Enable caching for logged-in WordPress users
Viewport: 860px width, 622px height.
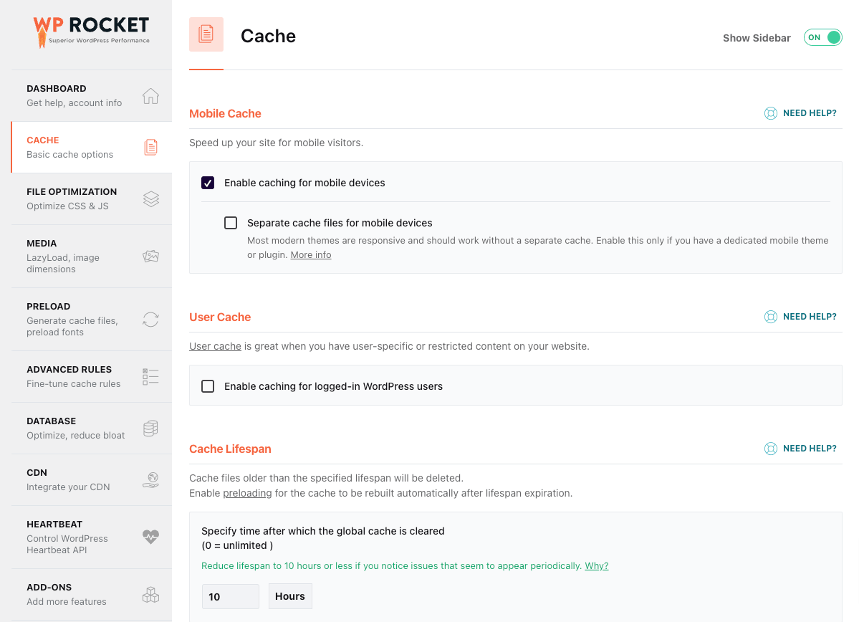tap(208, 386)
